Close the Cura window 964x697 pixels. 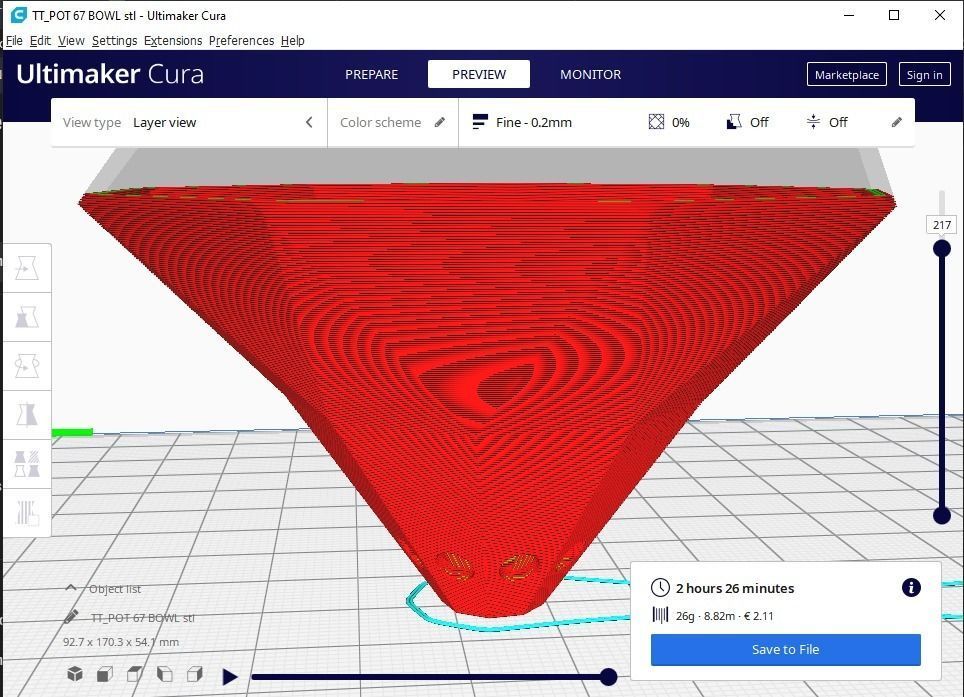[940, 15]
